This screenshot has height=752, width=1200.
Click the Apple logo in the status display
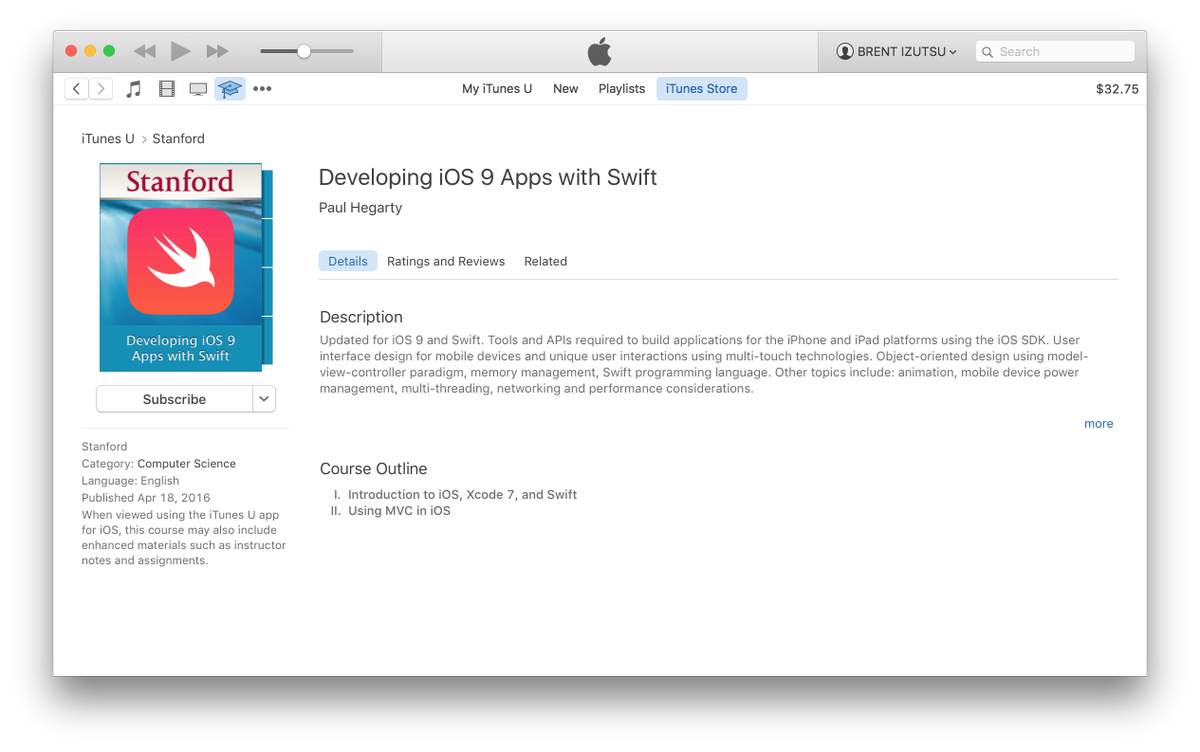point(599,51)
